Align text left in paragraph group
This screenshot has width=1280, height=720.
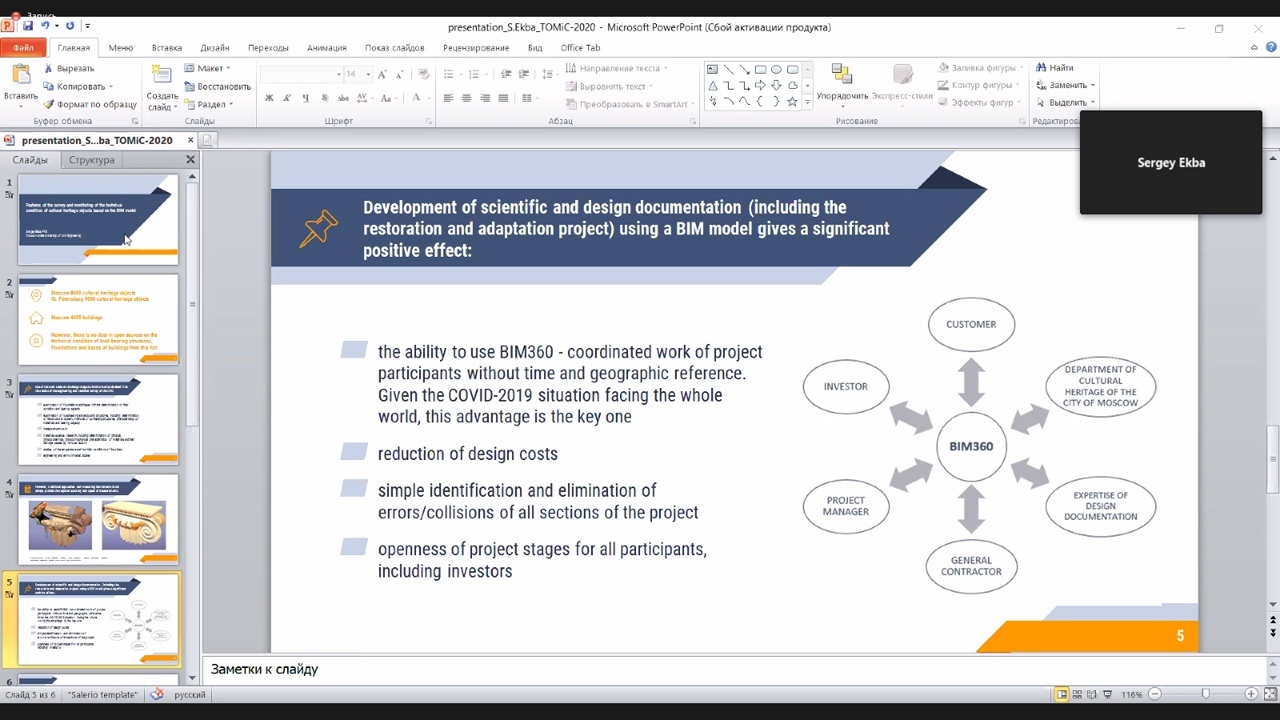[448, 98]
